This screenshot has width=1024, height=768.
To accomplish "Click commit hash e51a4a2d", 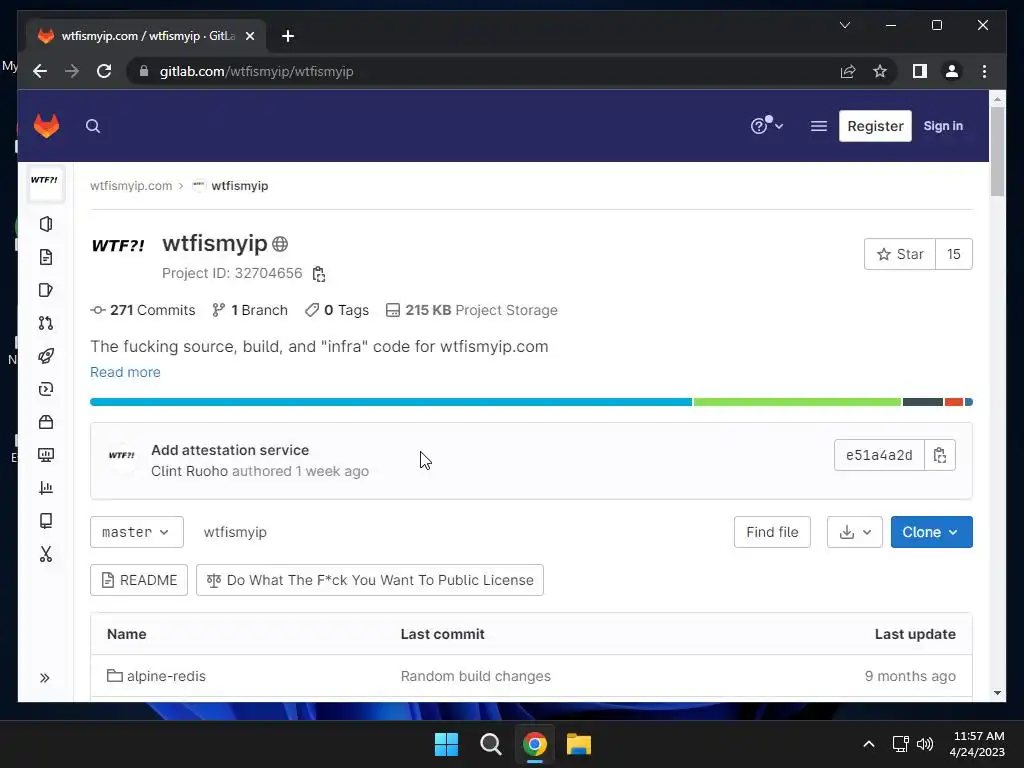I will tap(879, 455).
